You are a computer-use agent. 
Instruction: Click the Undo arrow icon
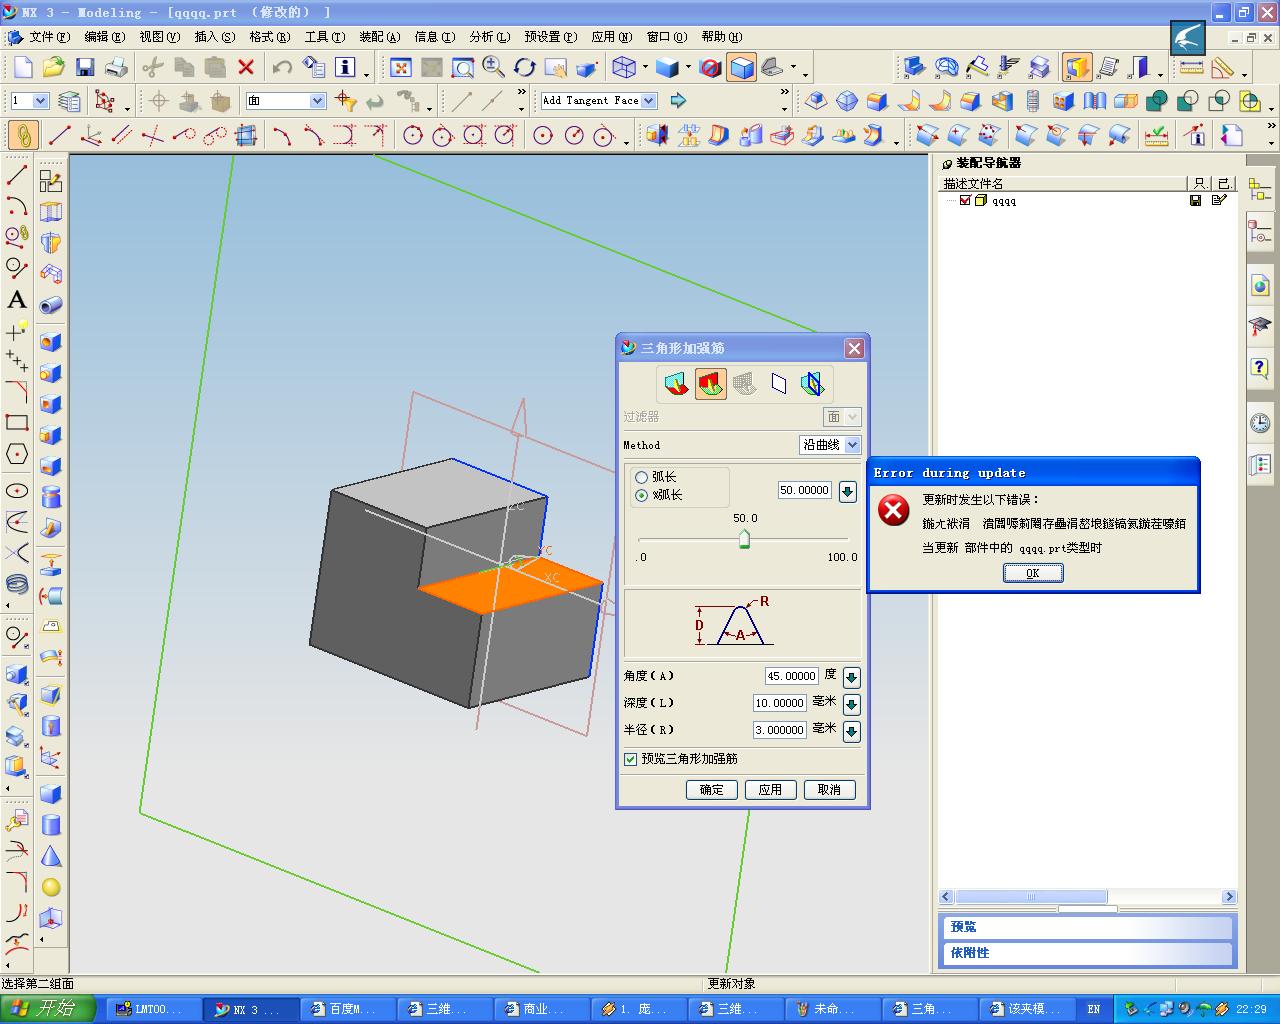click(283, 67)
